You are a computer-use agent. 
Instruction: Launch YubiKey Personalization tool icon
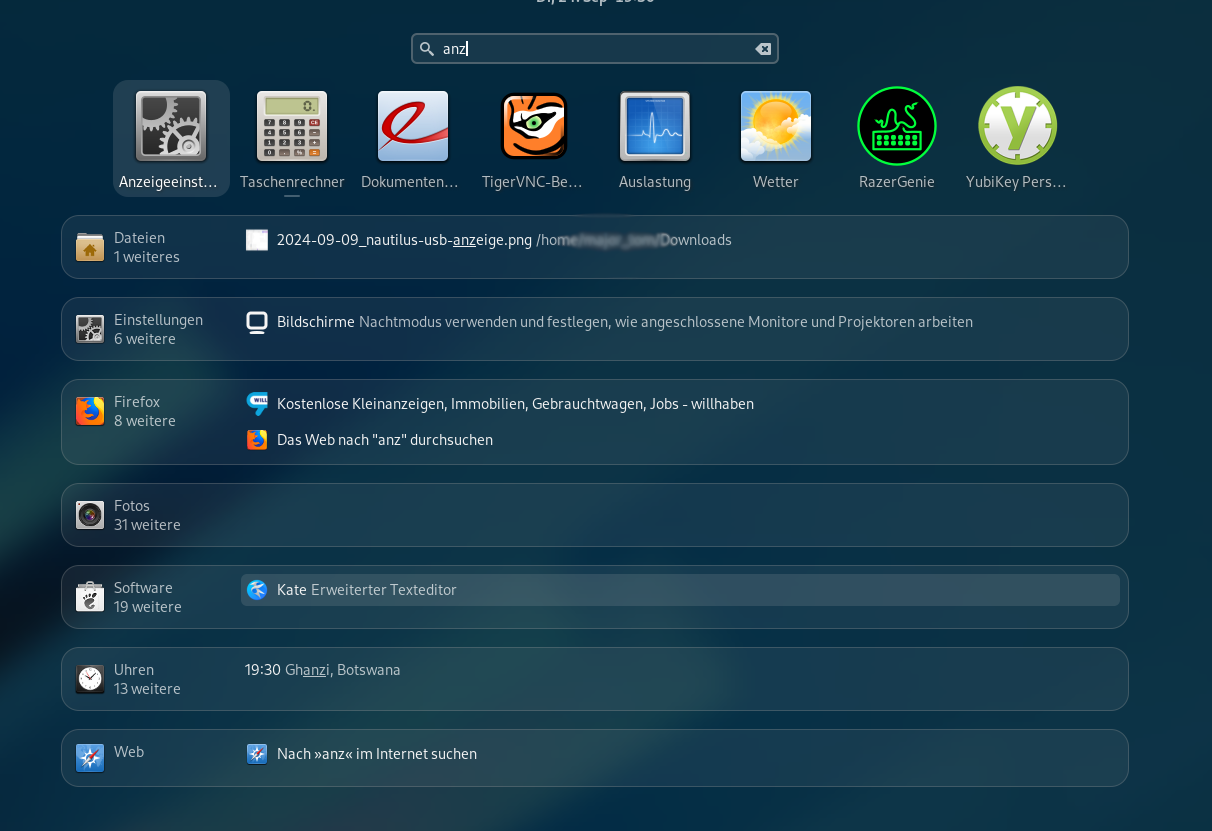click(1017, 126)
